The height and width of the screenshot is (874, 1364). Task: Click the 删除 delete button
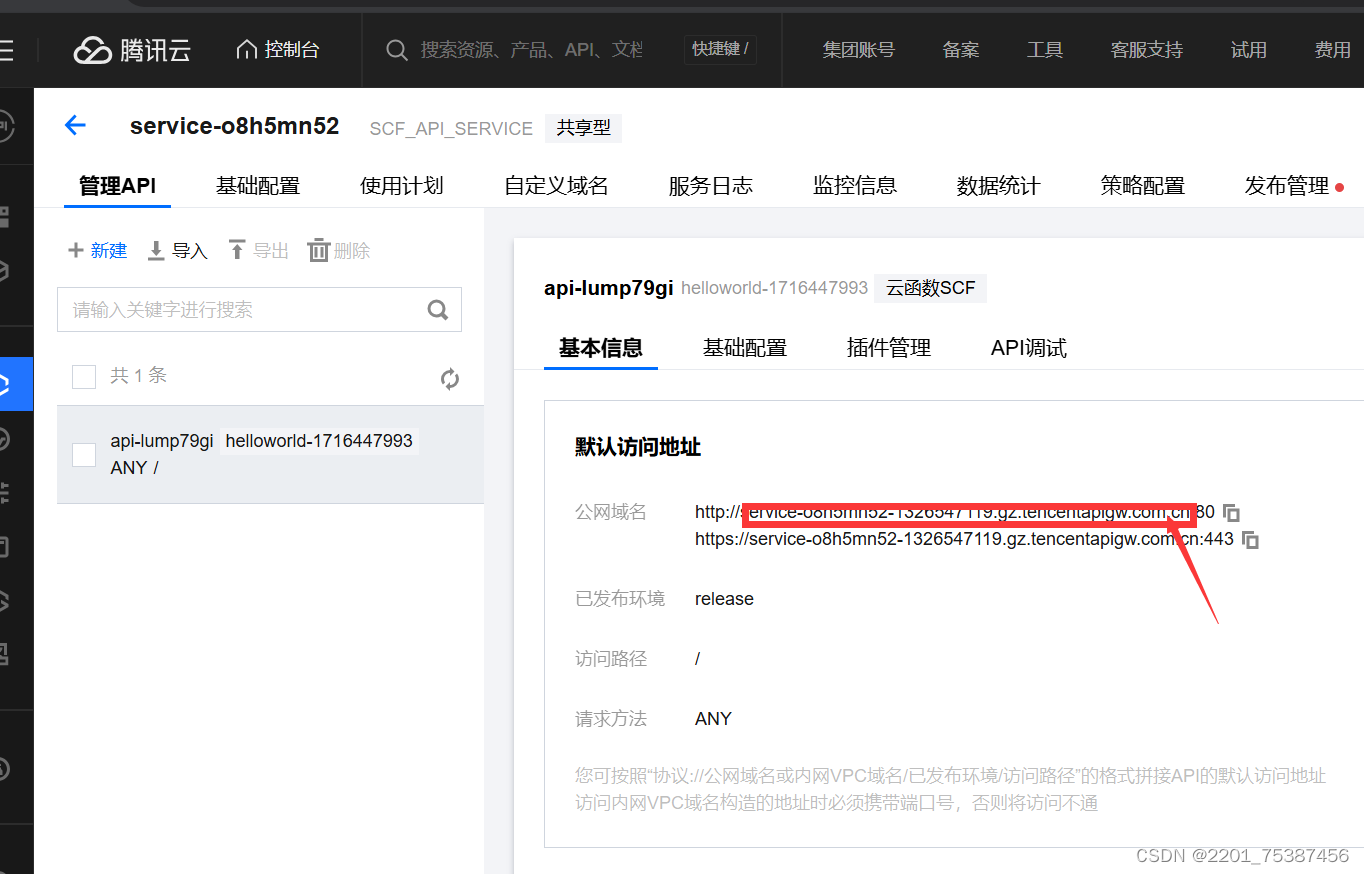(x=340, y=250)
